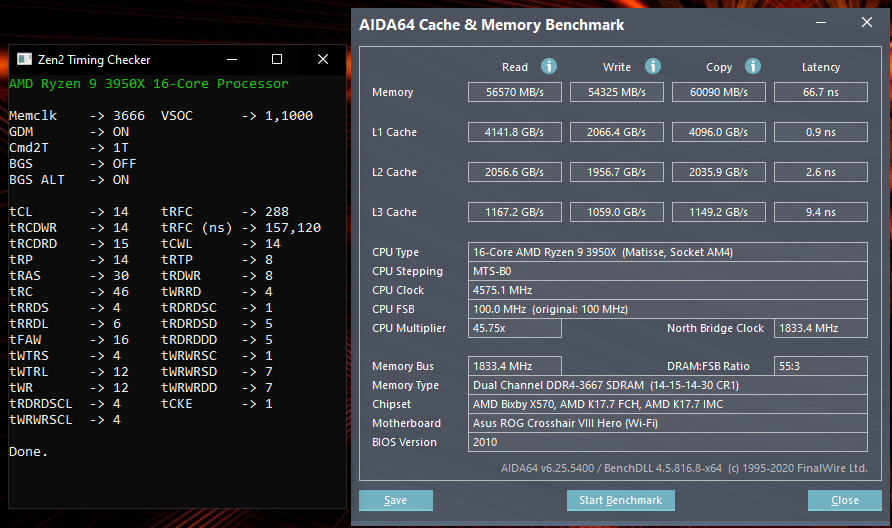Click the Copy info icon
Screen dimensions: 892x528
[753, 67]
